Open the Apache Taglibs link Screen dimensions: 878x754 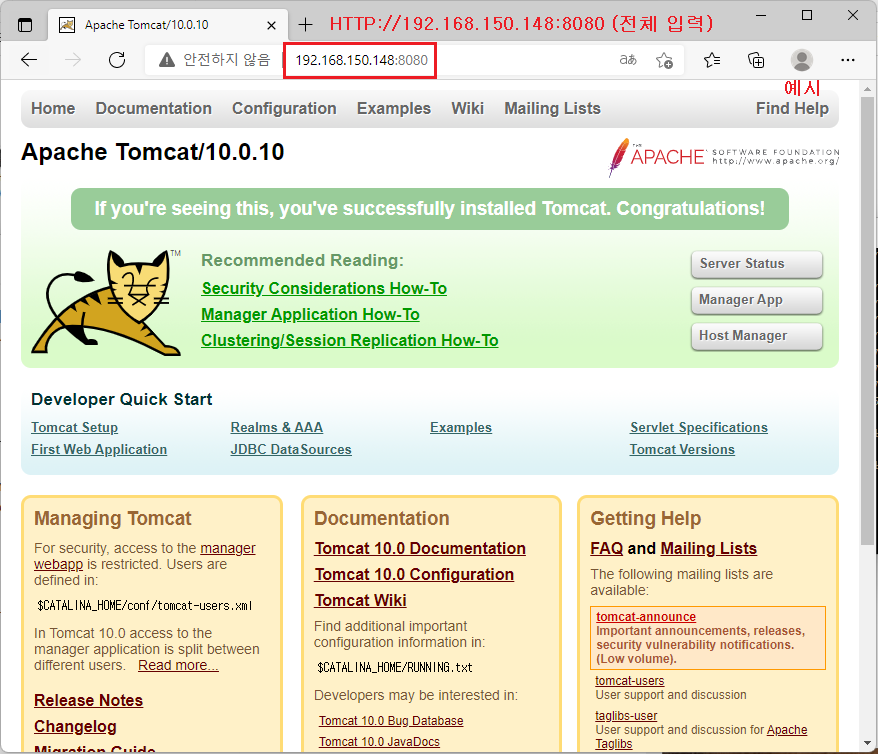pyautogui.click(x=787, y=730)
